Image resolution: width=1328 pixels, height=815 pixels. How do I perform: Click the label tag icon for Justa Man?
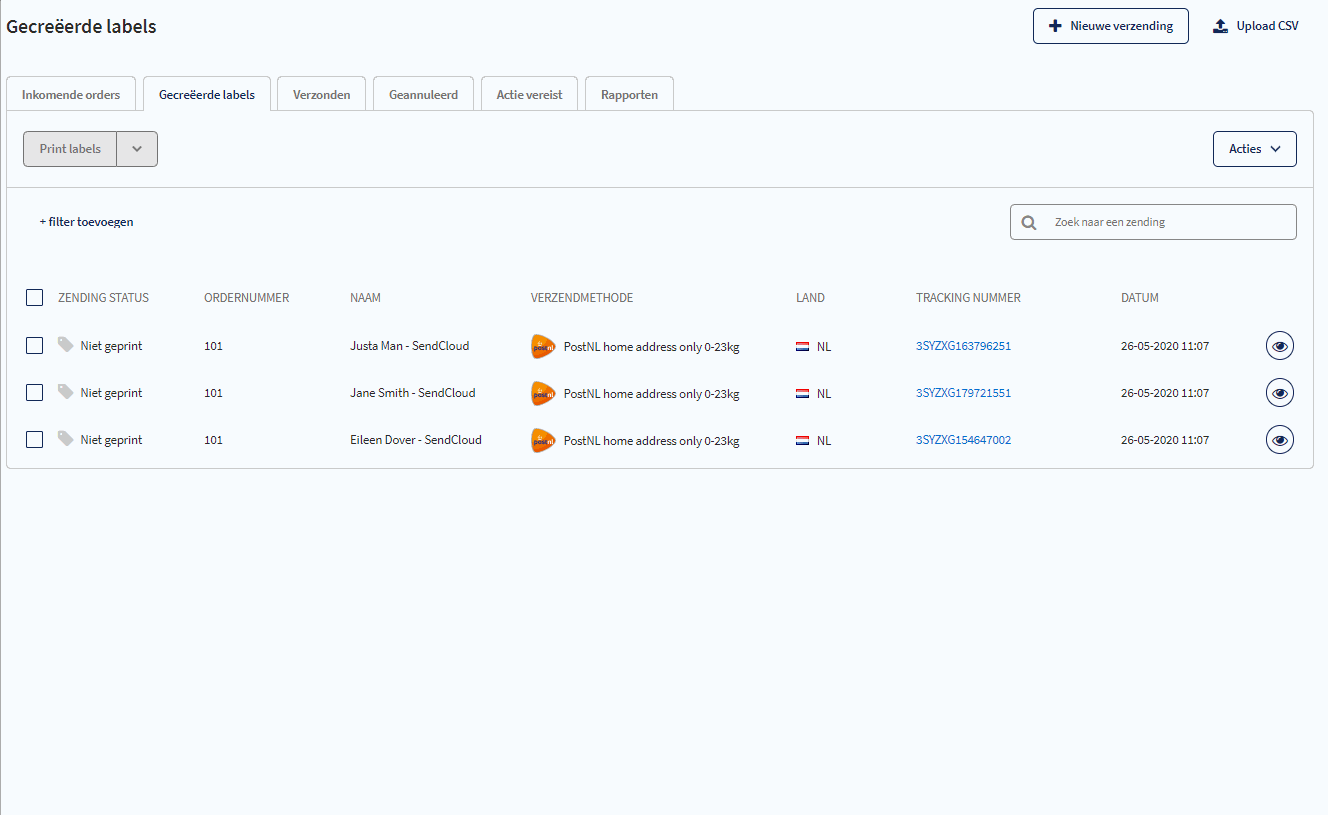[x=65, y=345]
